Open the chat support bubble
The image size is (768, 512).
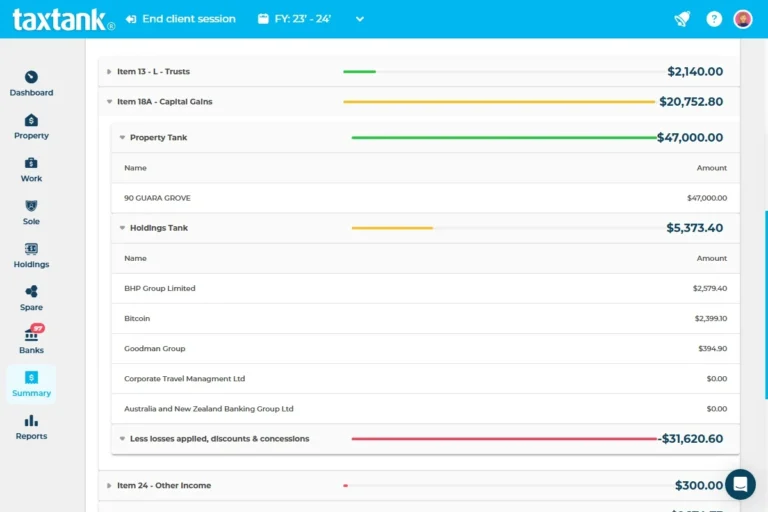coord(740,484)
